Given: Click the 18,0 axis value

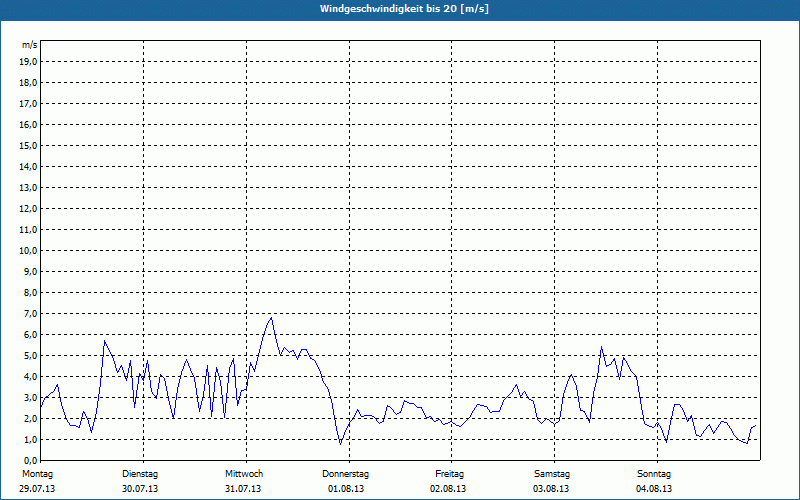Looking at the screenshot, I should tap(29, 83).
